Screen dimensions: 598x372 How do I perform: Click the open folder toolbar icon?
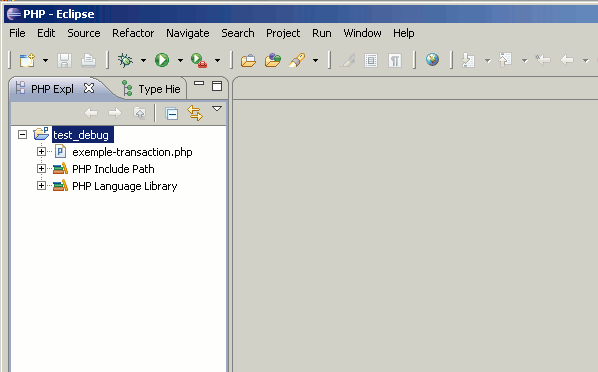[x=248, y=60]
